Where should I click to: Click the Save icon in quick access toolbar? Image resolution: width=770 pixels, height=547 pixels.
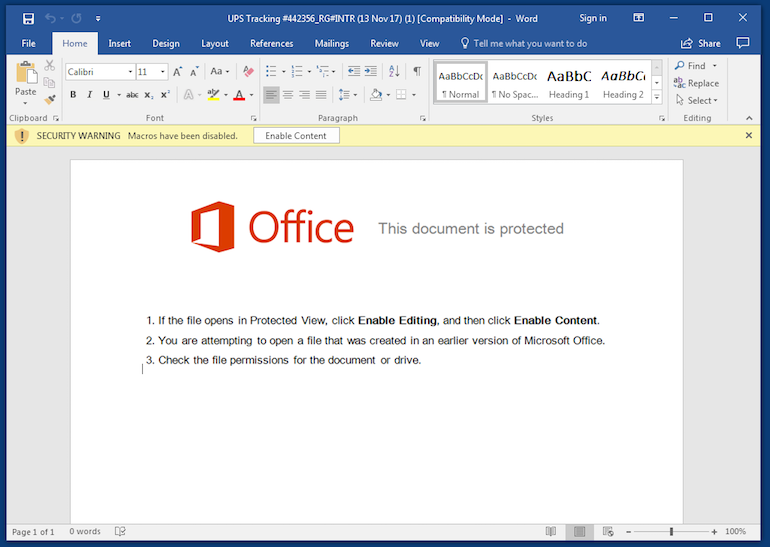[x=28, y=19]
